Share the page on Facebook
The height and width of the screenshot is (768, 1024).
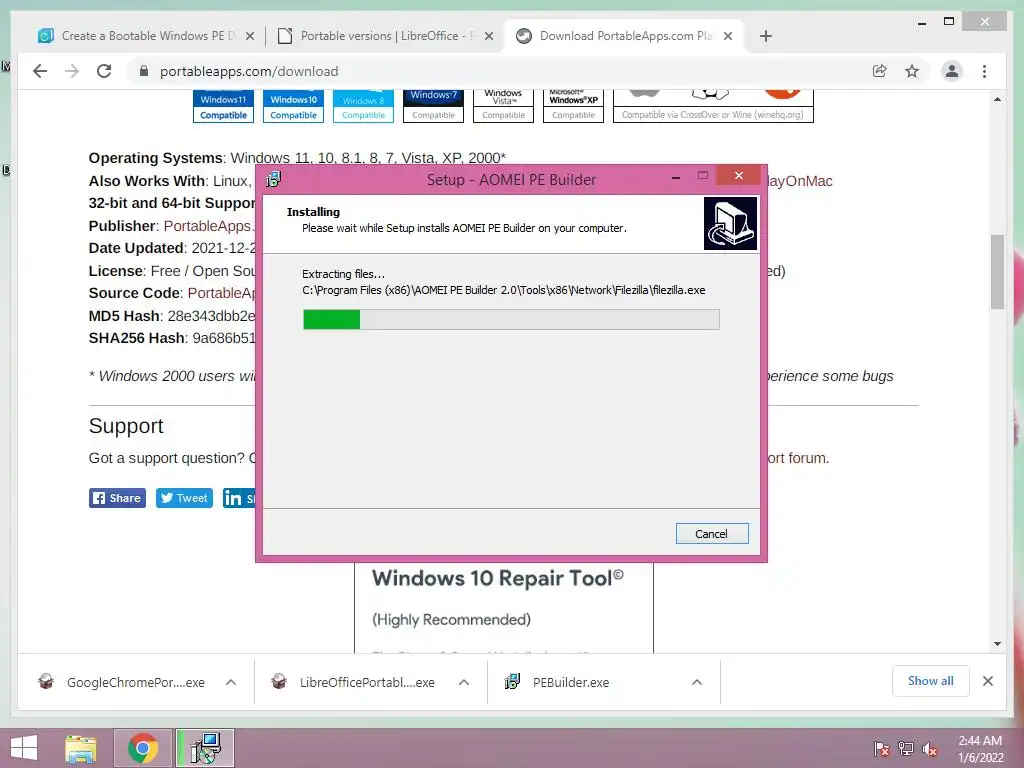coord(117,498)
